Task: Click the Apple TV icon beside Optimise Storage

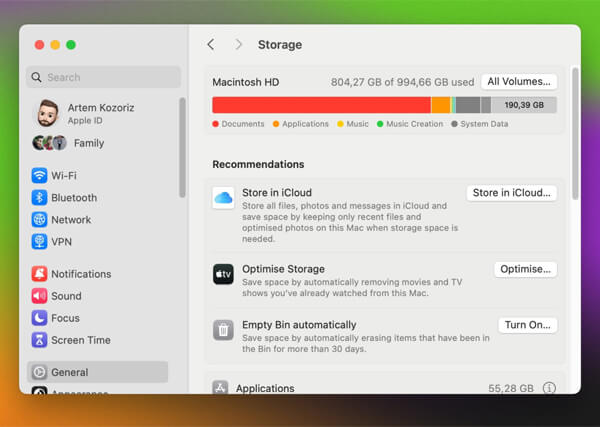Action: coord(223,274)
